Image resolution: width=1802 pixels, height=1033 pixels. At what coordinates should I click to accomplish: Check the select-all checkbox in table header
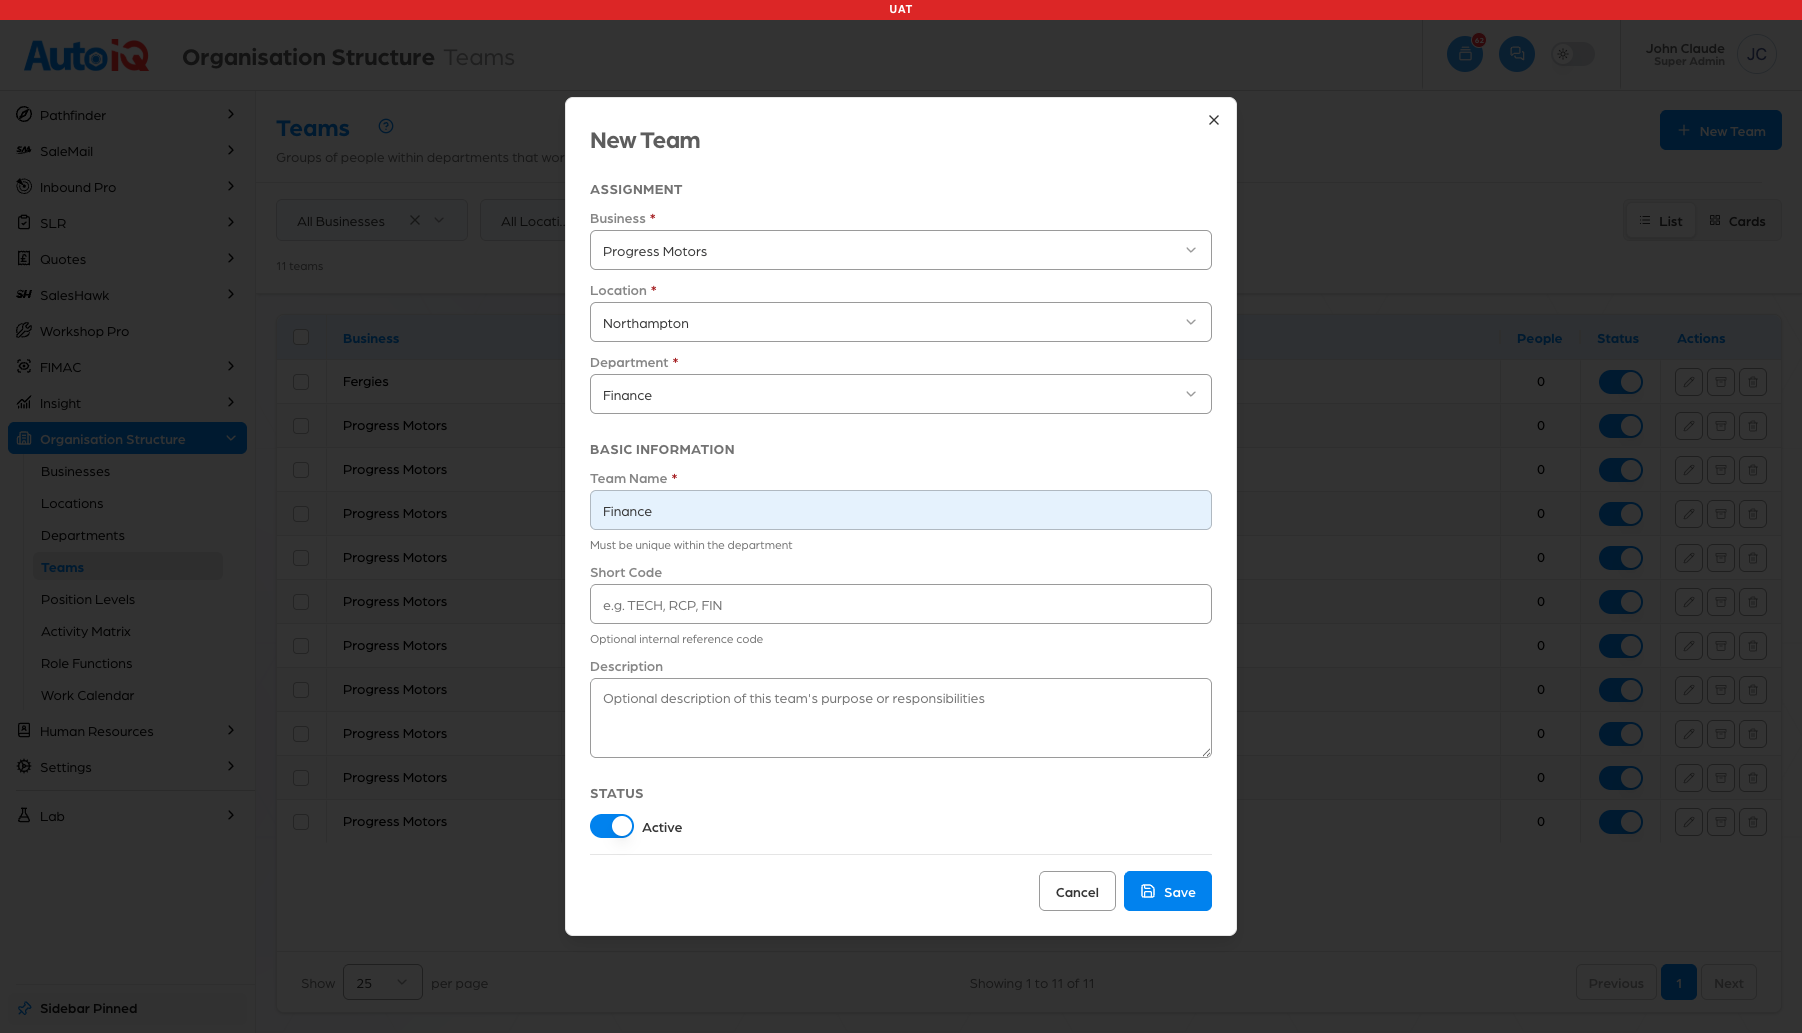[x=301, y=338]
